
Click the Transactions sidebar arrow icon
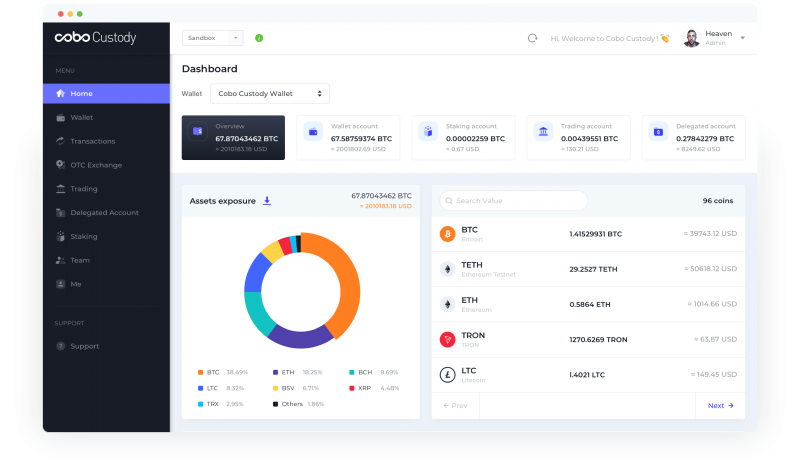click(x=61, y=141)
